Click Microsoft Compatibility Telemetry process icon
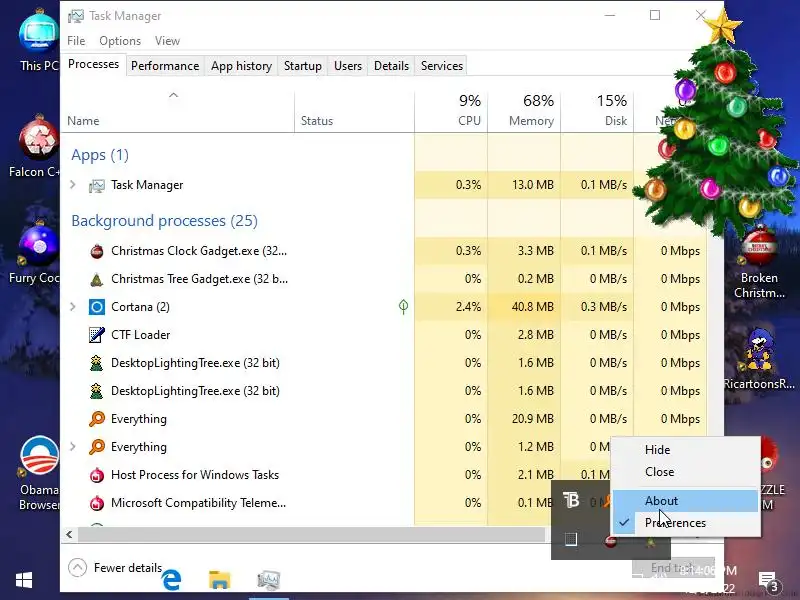Screen dimensions: 800x600 click(x=96, y=503)
